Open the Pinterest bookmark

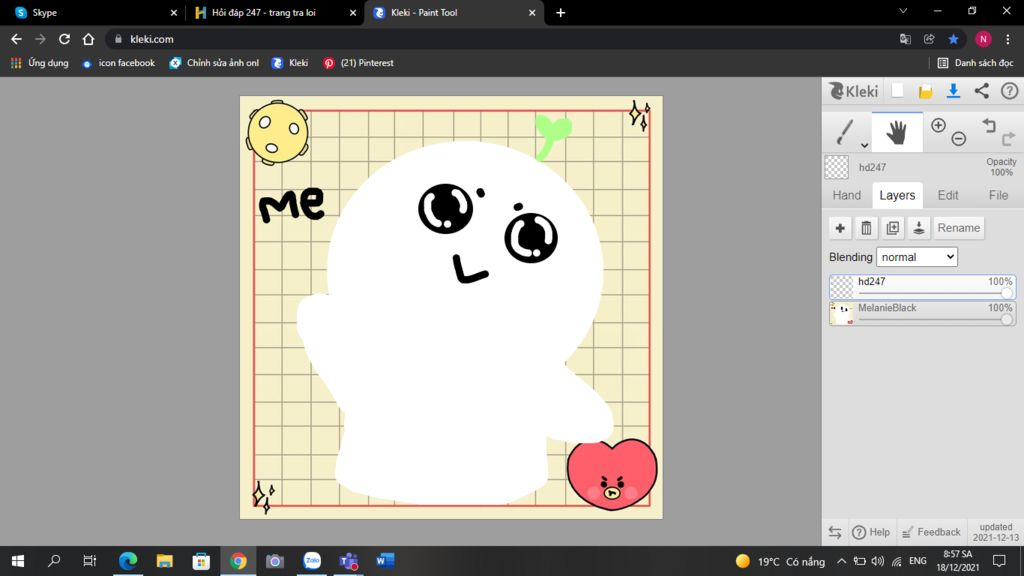(x=359, y=63)
